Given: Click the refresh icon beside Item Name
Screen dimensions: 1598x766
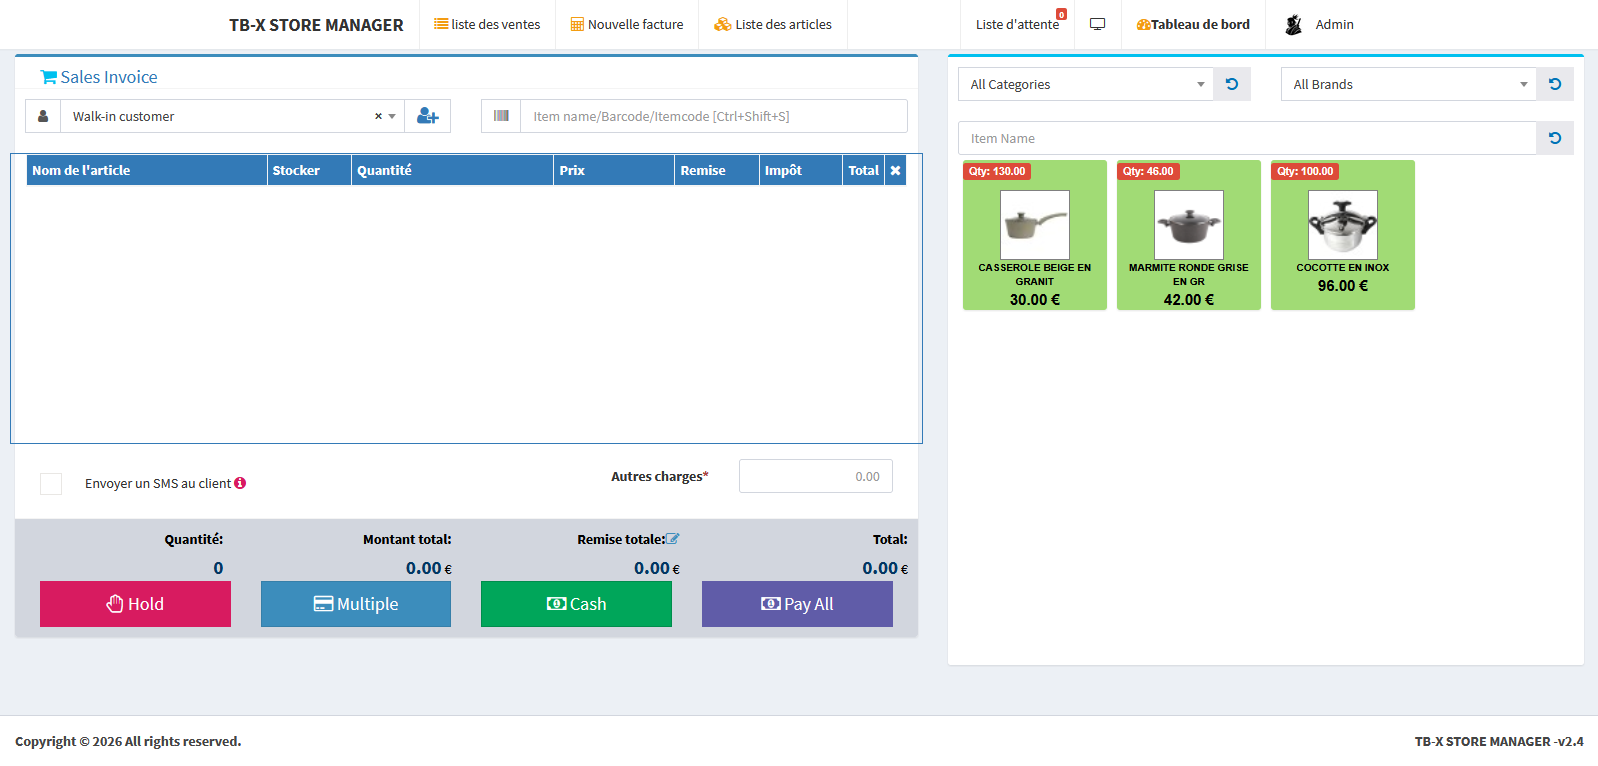Looking at the screenshot, I should coord(1555,138).
